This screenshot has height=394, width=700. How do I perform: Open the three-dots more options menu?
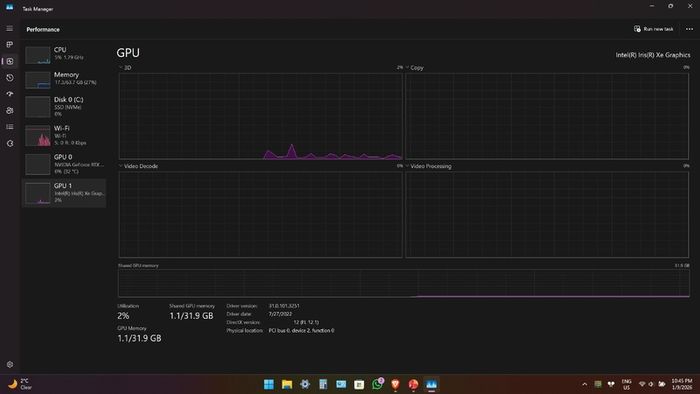pos(689,29)
